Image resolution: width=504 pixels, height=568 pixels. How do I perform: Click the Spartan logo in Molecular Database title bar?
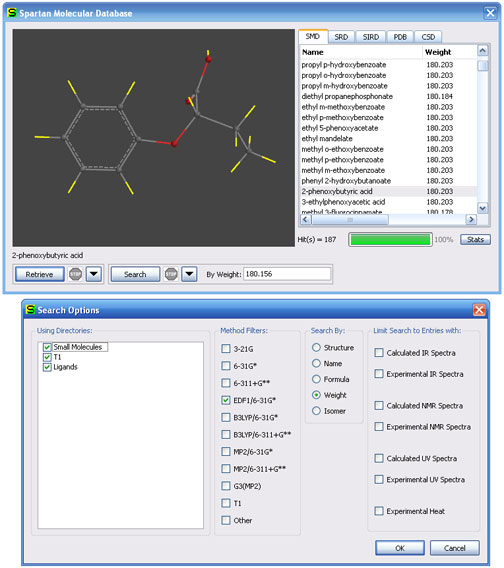12,13
